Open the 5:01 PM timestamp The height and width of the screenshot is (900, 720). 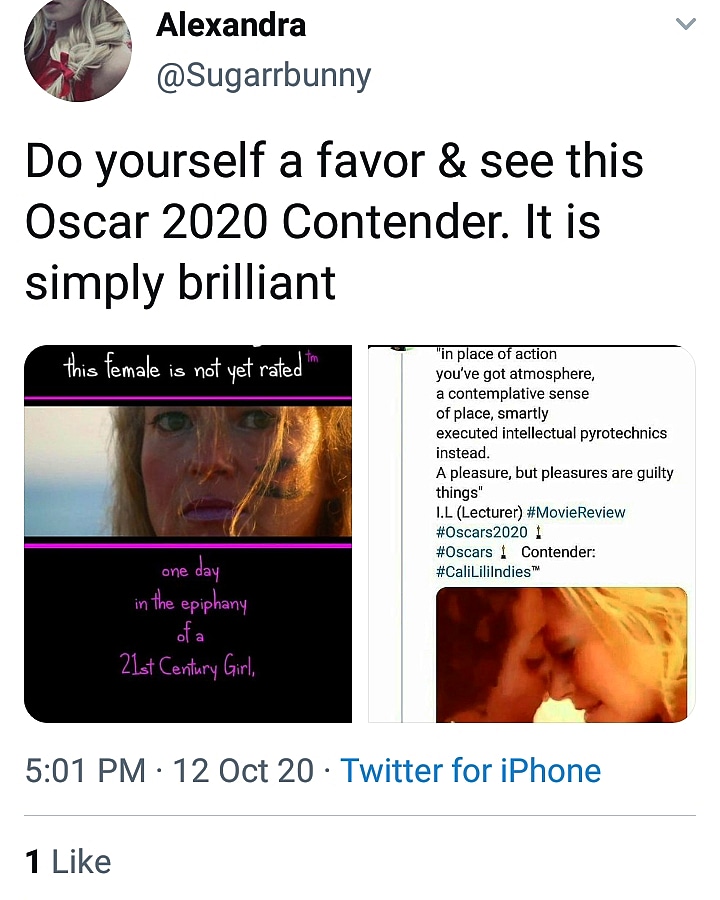click(86, 771)
